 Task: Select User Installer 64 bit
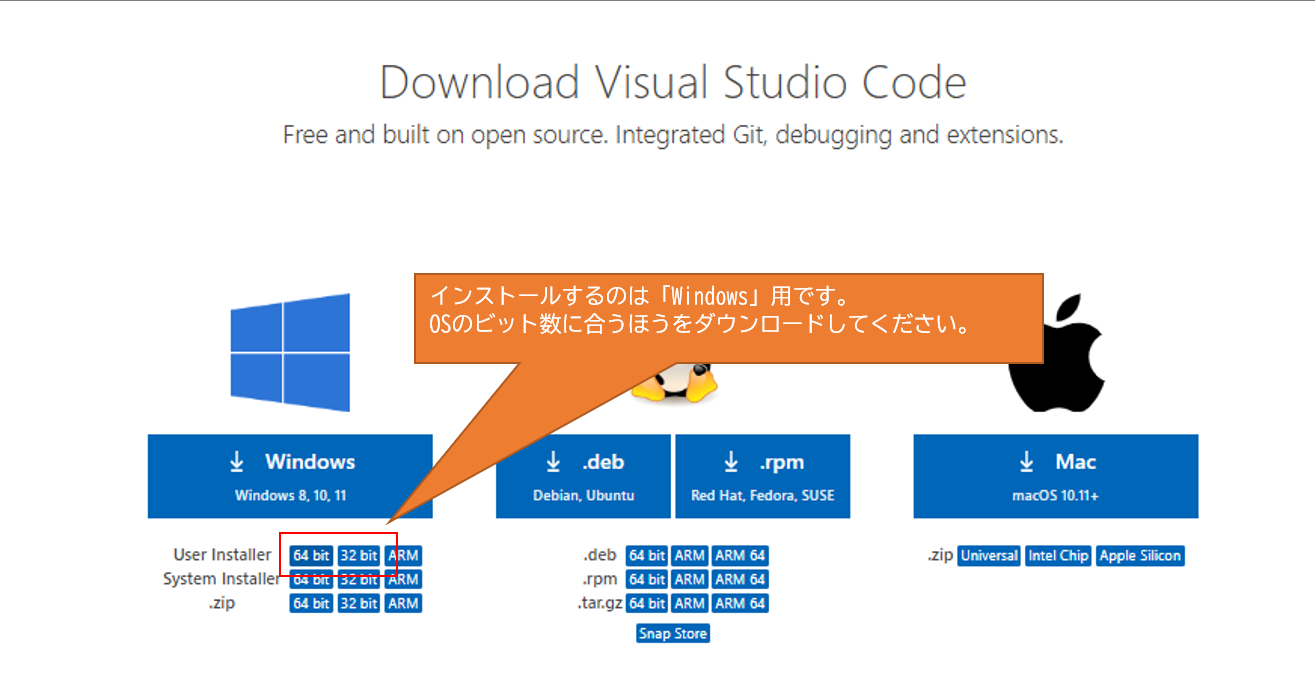(x=311, y=555)
